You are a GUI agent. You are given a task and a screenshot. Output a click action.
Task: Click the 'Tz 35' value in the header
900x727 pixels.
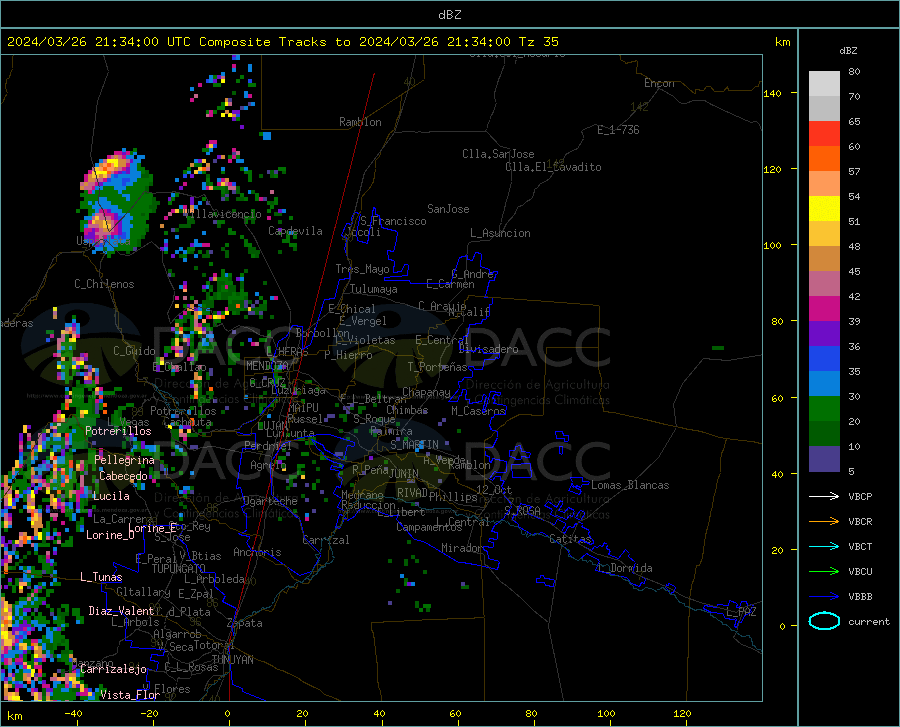(x=538, y=42)
